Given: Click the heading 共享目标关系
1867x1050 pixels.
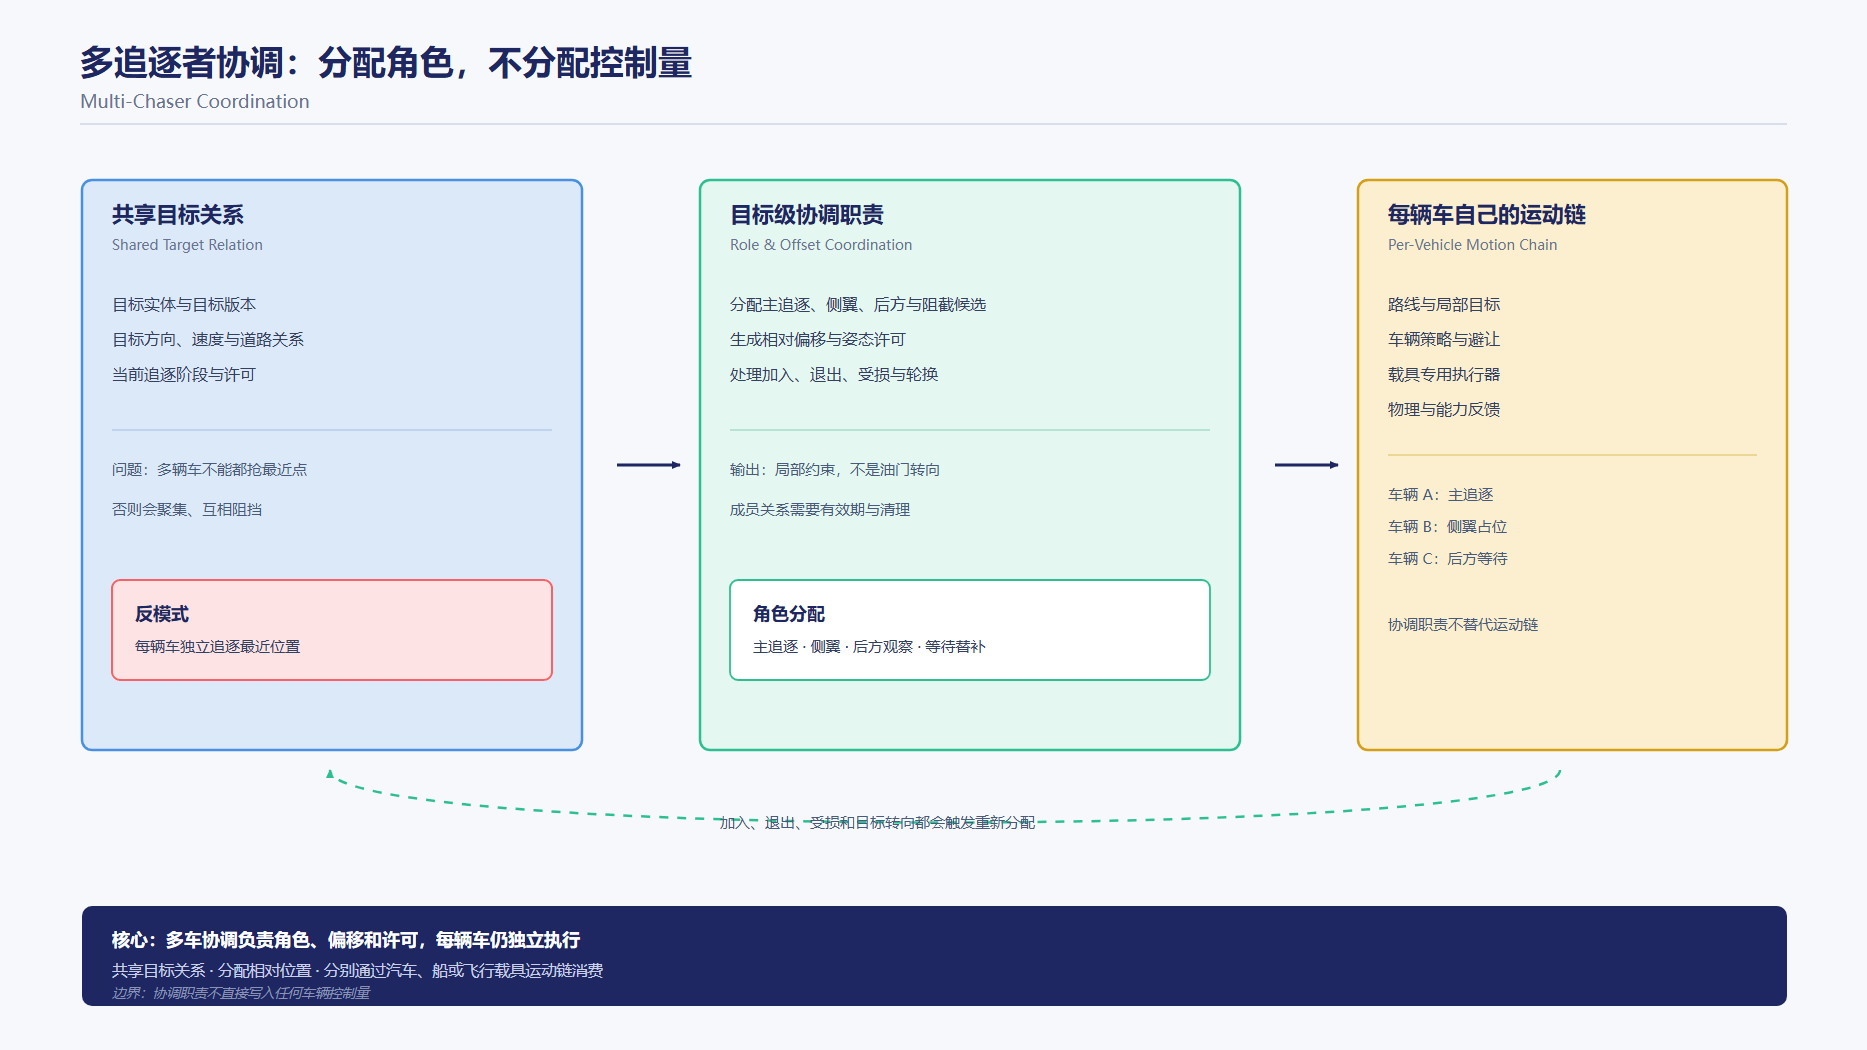Looking at the screenshot, I should click(x=178, y=215).
